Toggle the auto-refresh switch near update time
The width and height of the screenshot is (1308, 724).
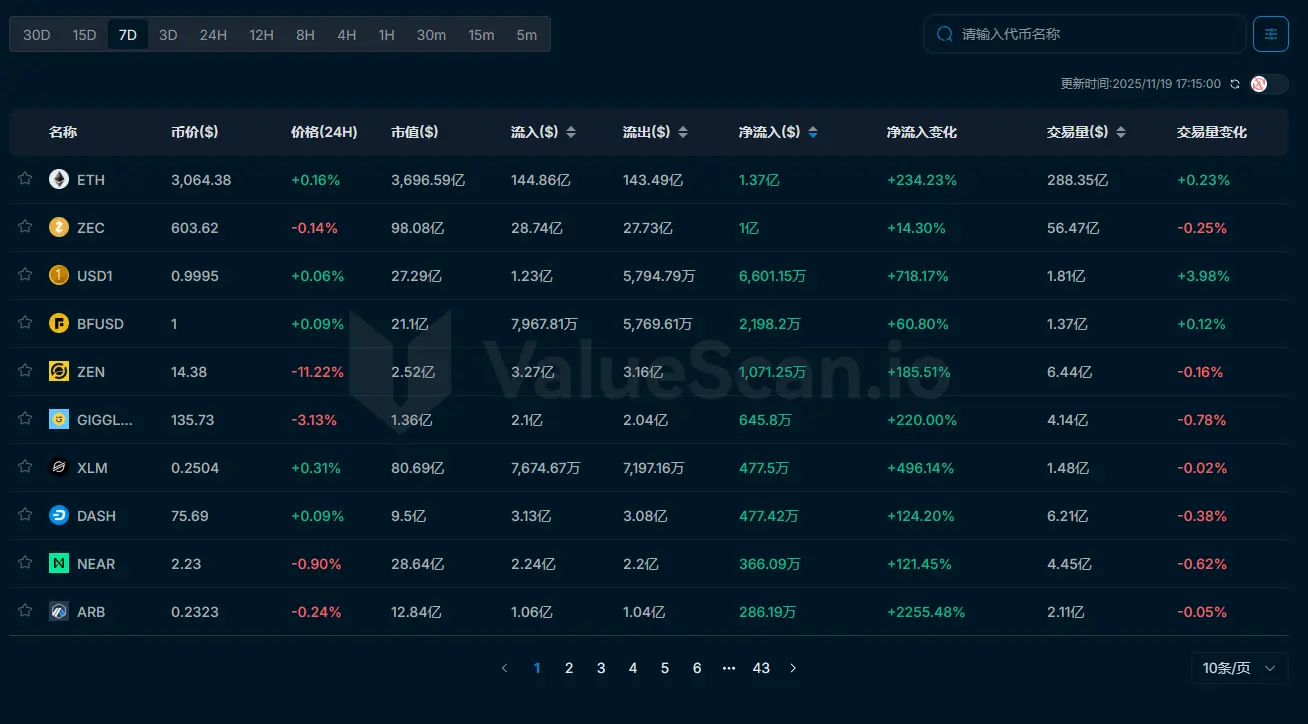[x=1269, y=84]
